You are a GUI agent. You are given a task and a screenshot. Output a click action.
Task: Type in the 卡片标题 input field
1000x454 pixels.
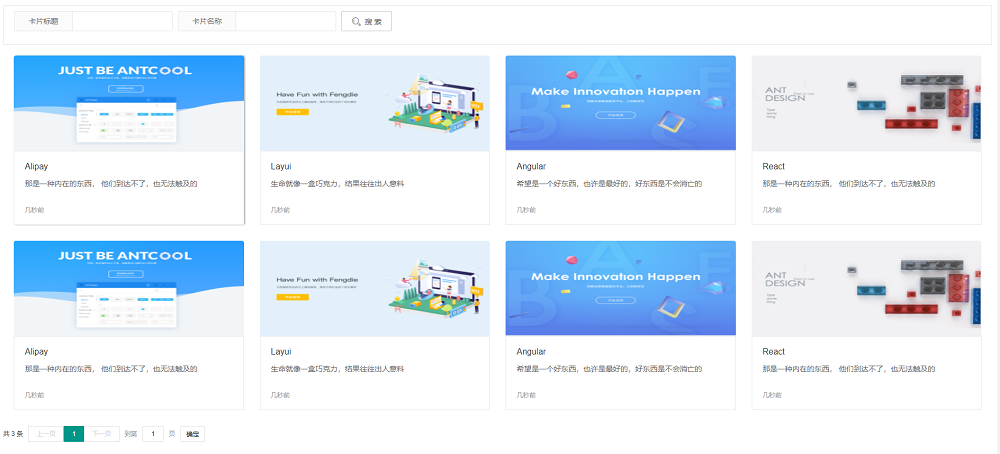121,21
